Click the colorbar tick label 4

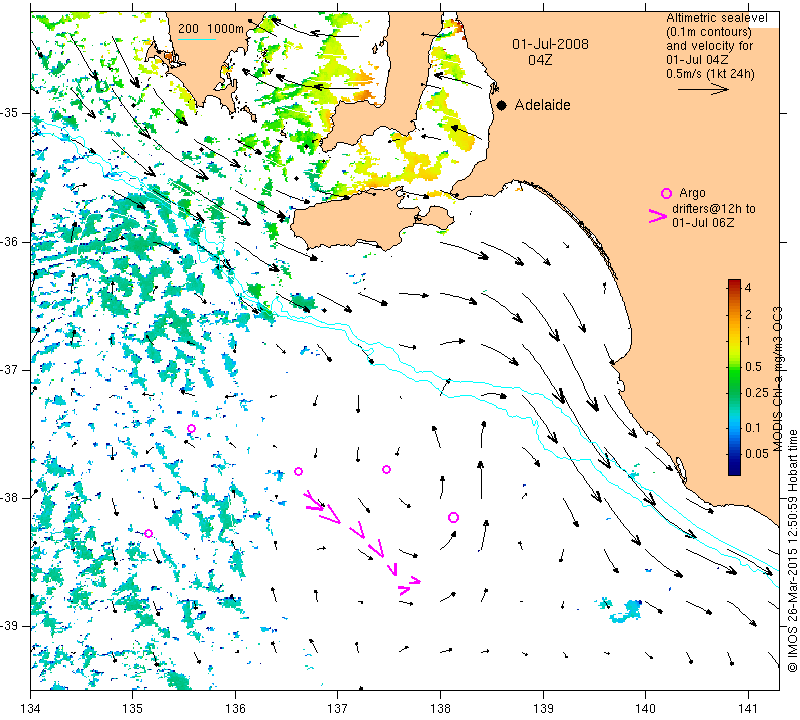point(748,287)
